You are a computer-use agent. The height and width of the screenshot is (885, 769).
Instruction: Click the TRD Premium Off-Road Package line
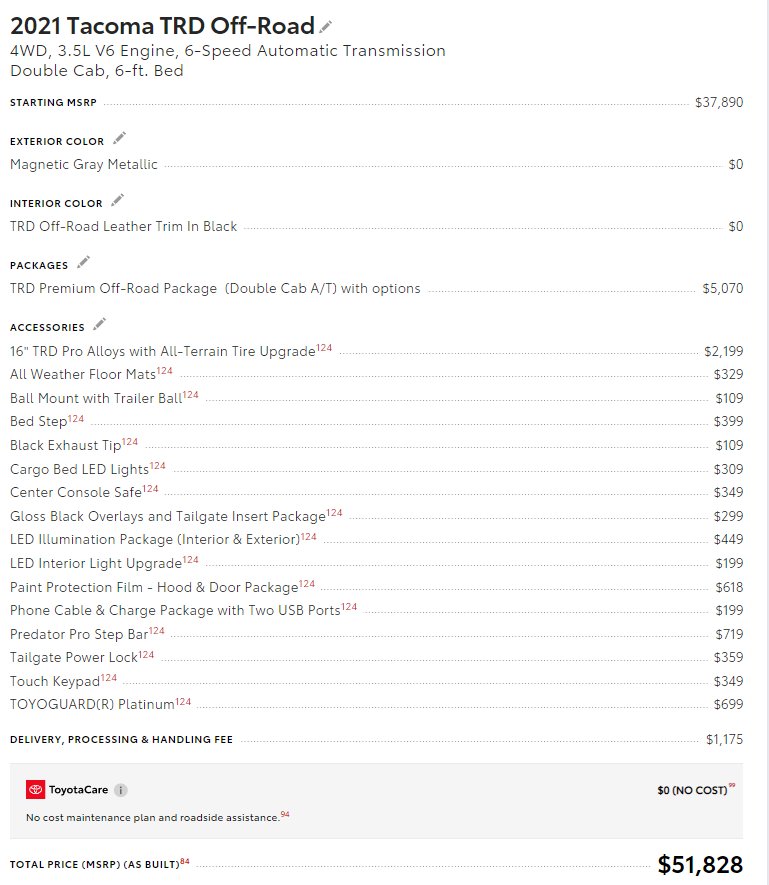tap(215, 288)
